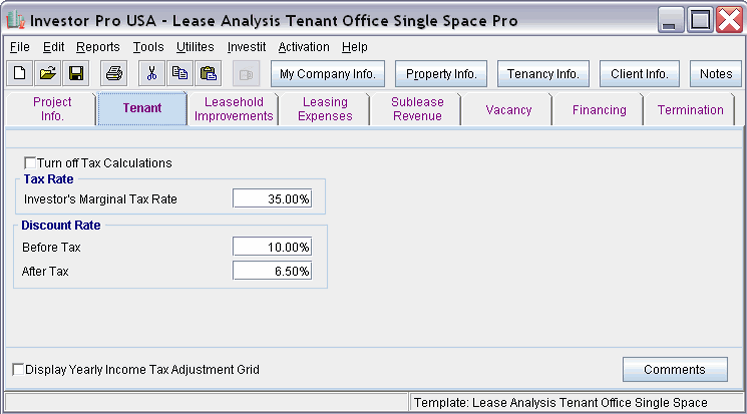Switch to the Financing tab
This screenshot has height=414, width=747.
(599, 110)
